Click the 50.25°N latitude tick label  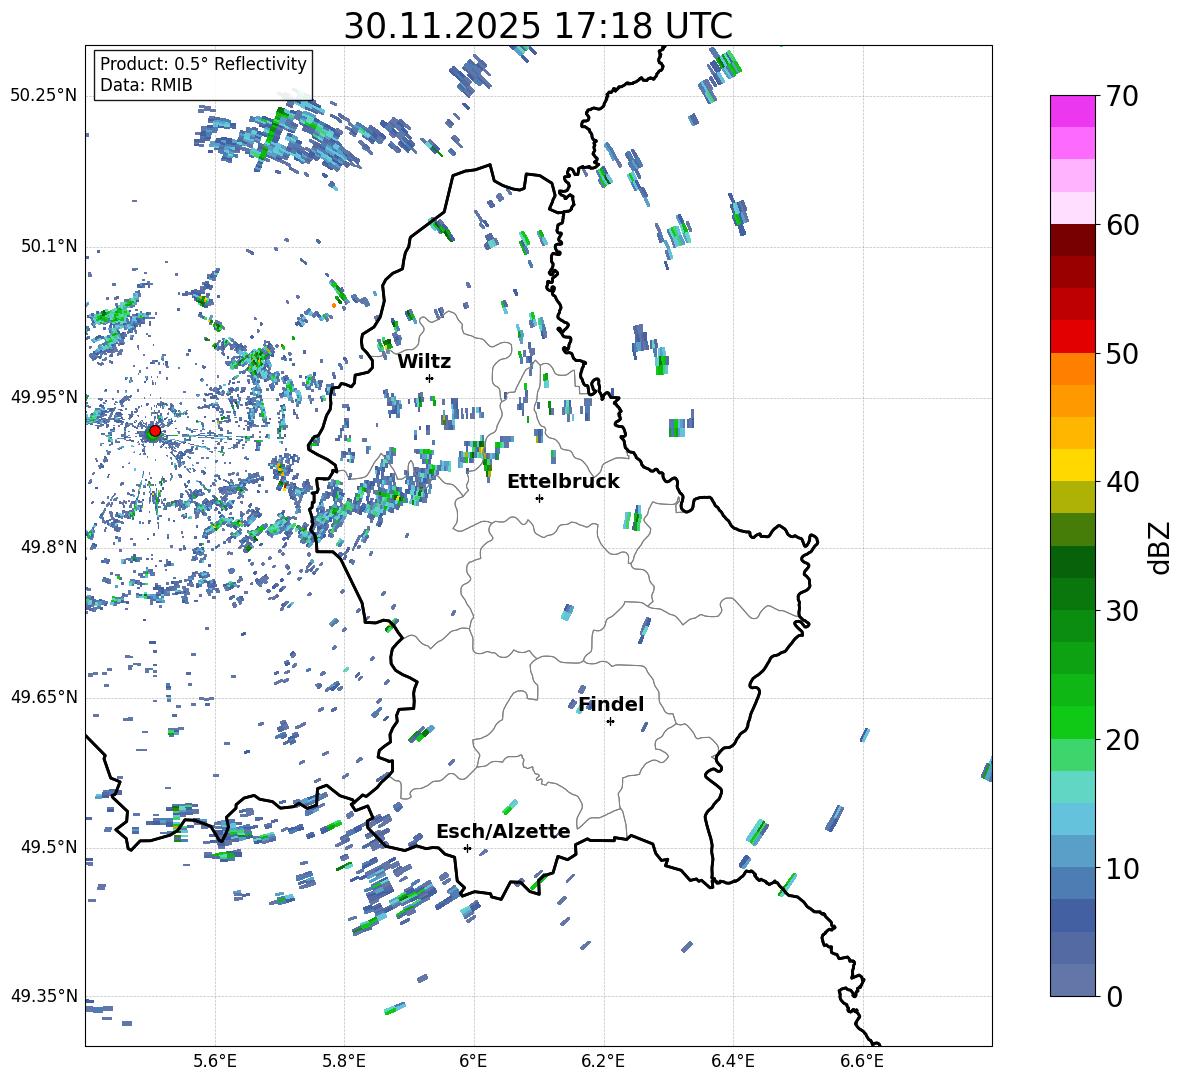[x=43, y=95]
